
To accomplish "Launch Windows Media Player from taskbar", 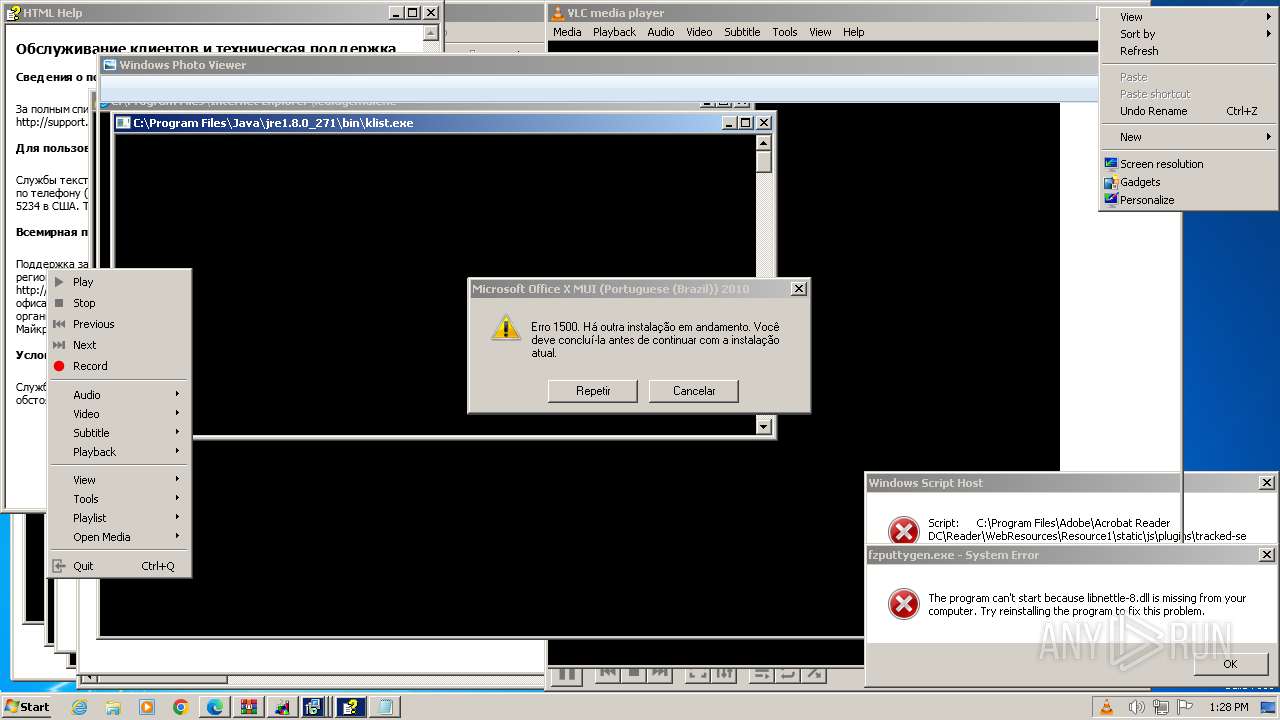I will [147, 707].
